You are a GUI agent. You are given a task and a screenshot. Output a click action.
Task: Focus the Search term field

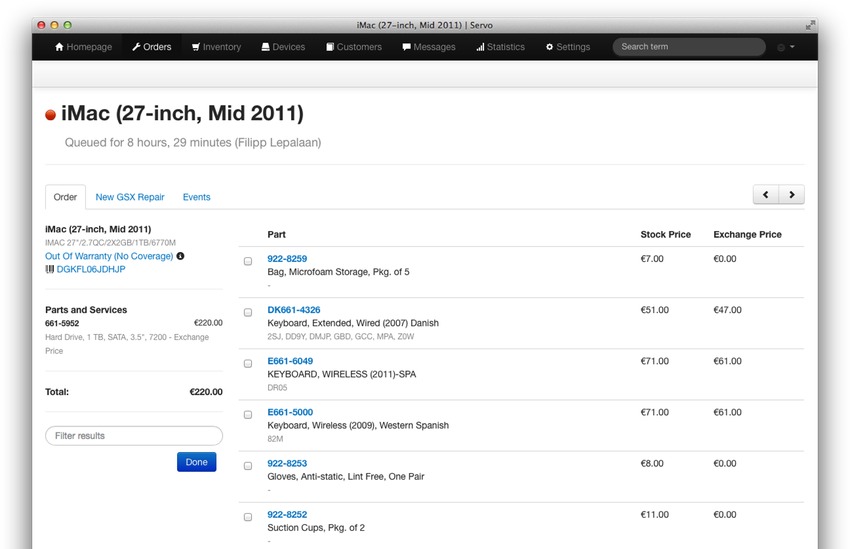pos(689,47)
